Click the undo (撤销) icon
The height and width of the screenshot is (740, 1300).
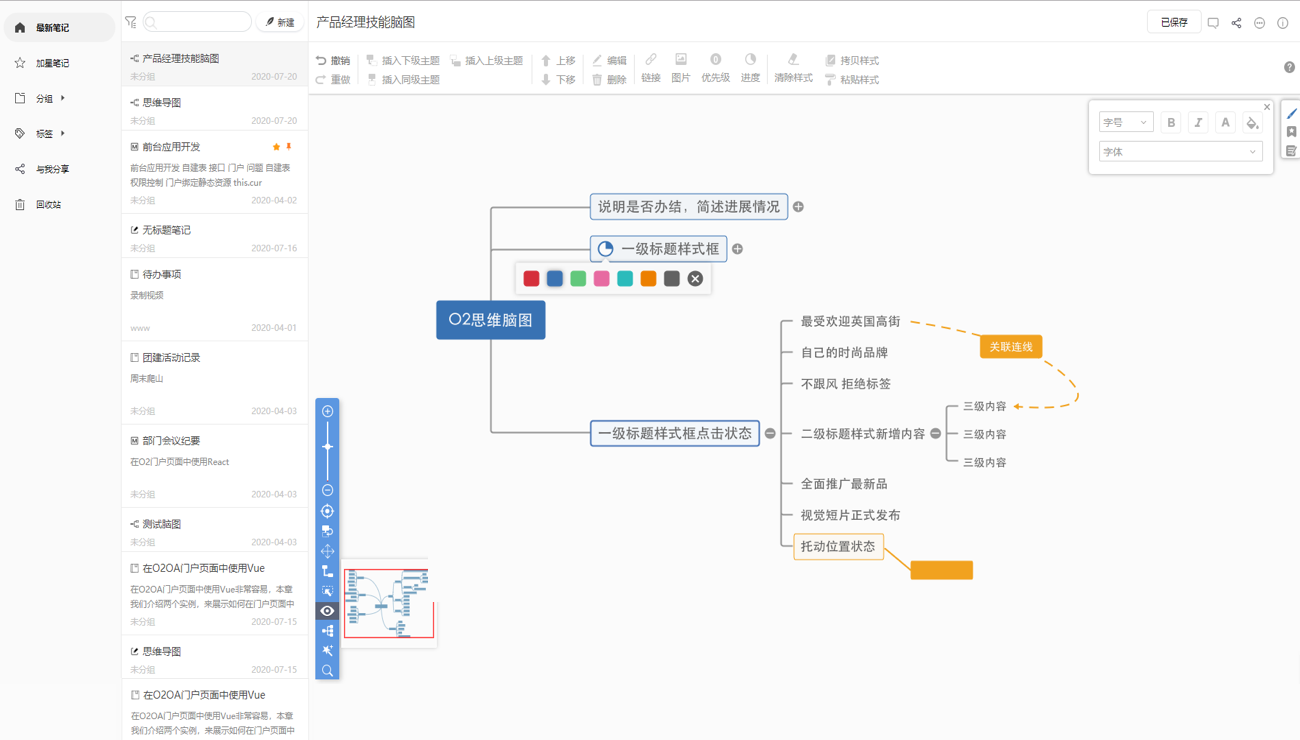[x=322, y=61]
